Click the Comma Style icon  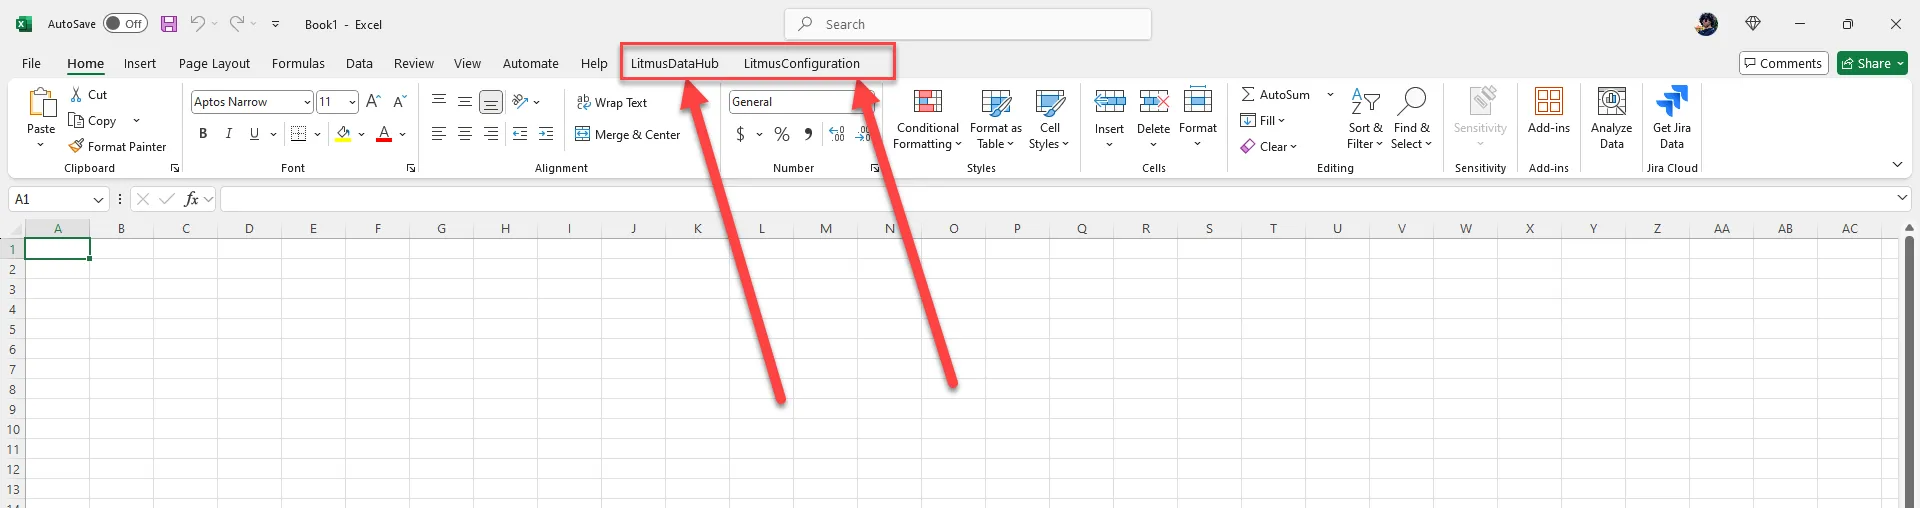[808, 134]
